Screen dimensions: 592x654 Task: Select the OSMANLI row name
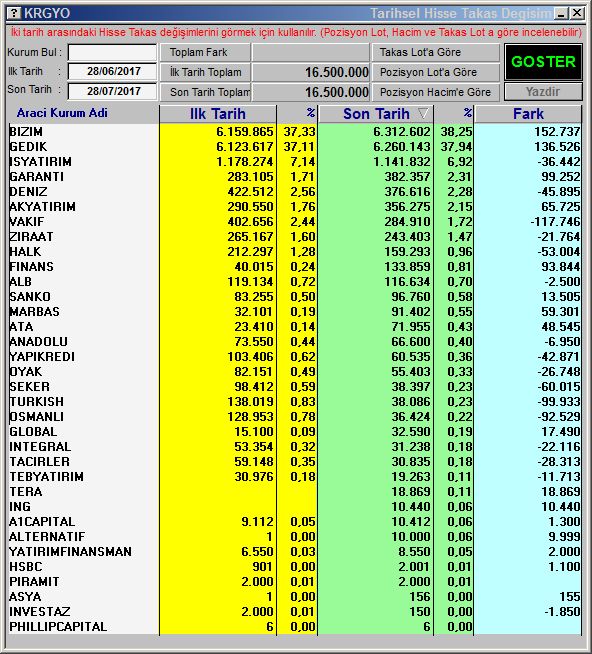[x=36, y=417]
